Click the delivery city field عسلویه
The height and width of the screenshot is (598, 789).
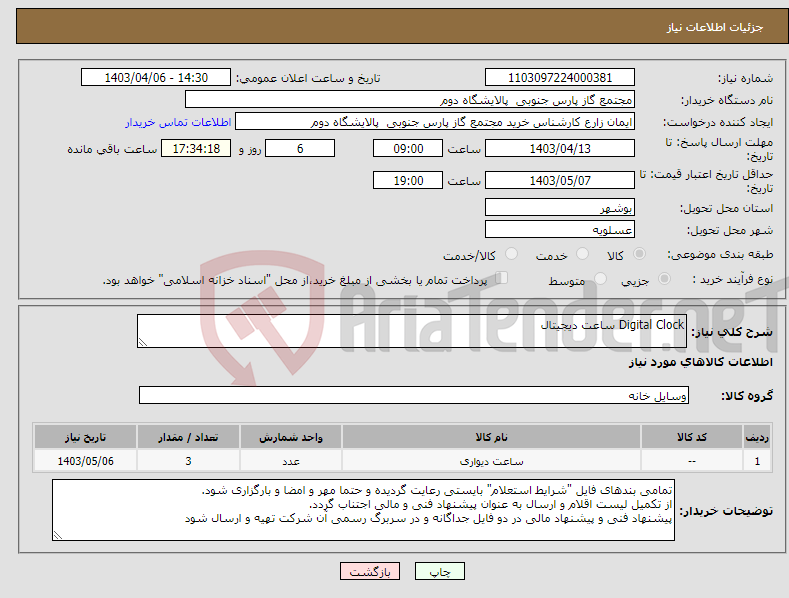point(560,230)
